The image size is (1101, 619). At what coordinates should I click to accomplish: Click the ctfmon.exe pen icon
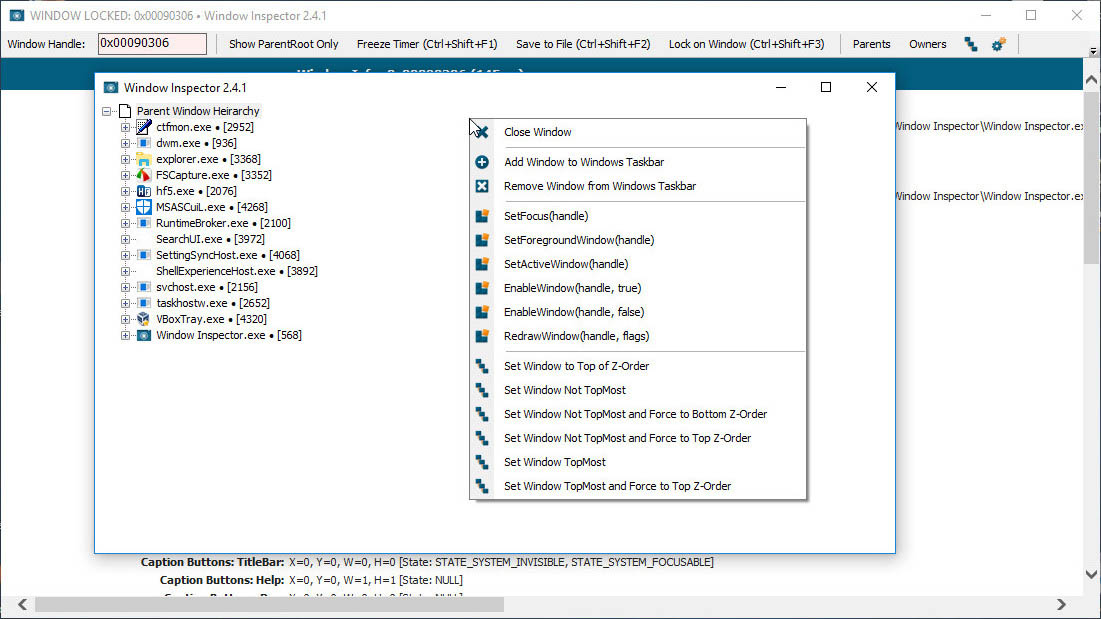coord(144,127)
